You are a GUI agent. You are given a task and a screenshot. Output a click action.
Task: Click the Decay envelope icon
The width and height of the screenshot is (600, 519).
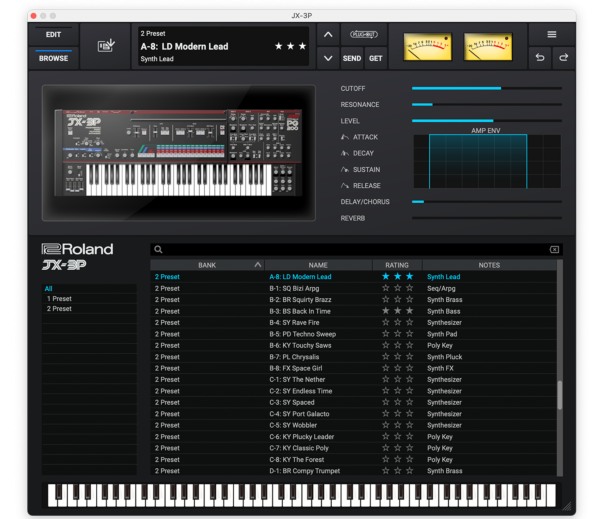345,153
